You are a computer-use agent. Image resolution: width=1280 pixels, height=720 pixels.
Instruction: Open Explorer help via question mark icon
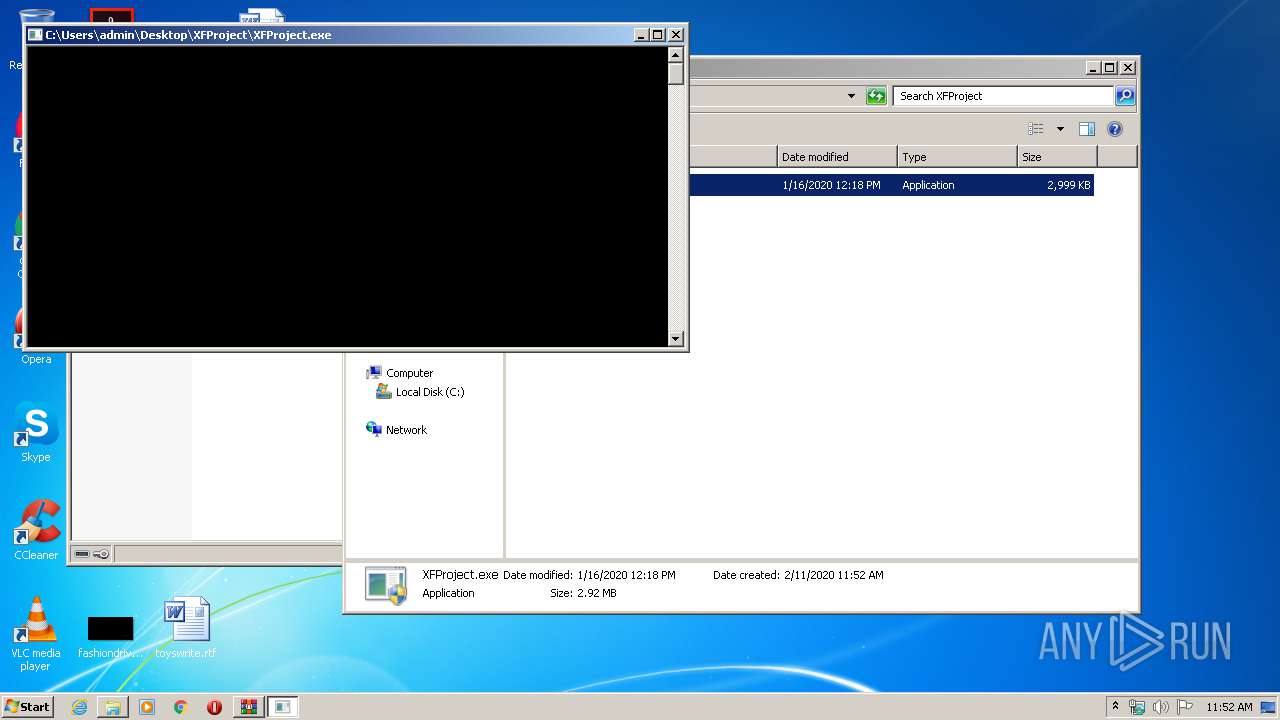[1115, 129]
